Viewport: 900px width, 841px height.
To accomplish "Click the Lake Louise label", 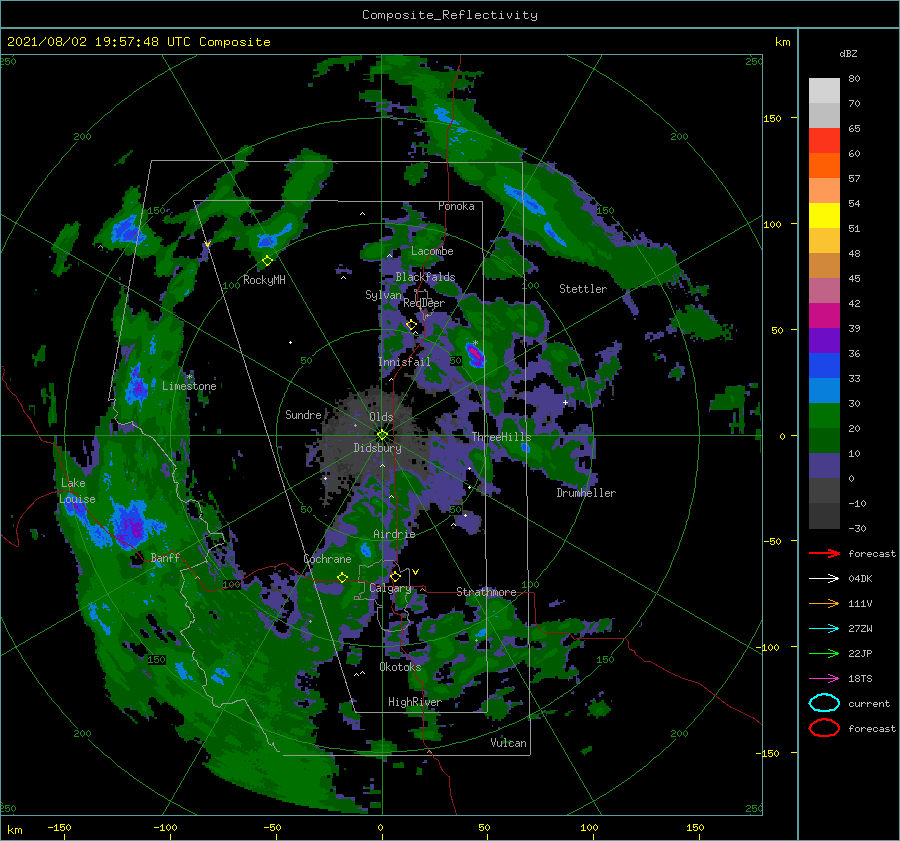I will pyautogui.click(x=77, y=491).
